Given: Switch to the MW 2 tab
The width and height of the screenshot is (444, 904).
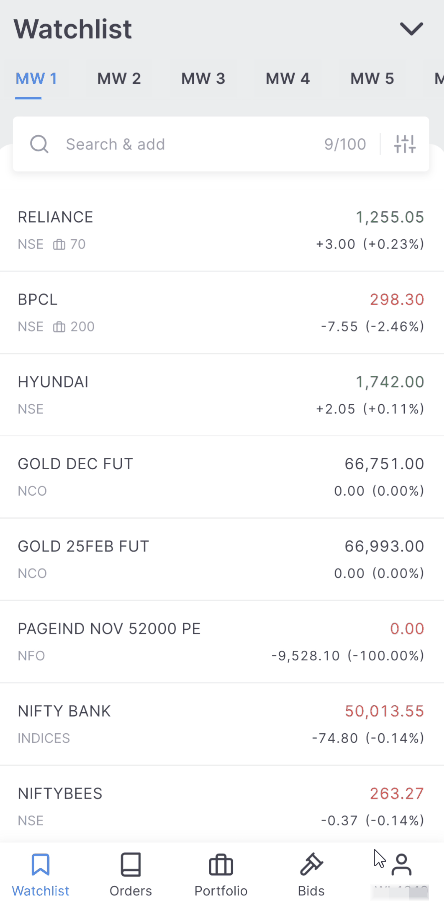Looking at the screenshot, I should click(x=119, y=78).
